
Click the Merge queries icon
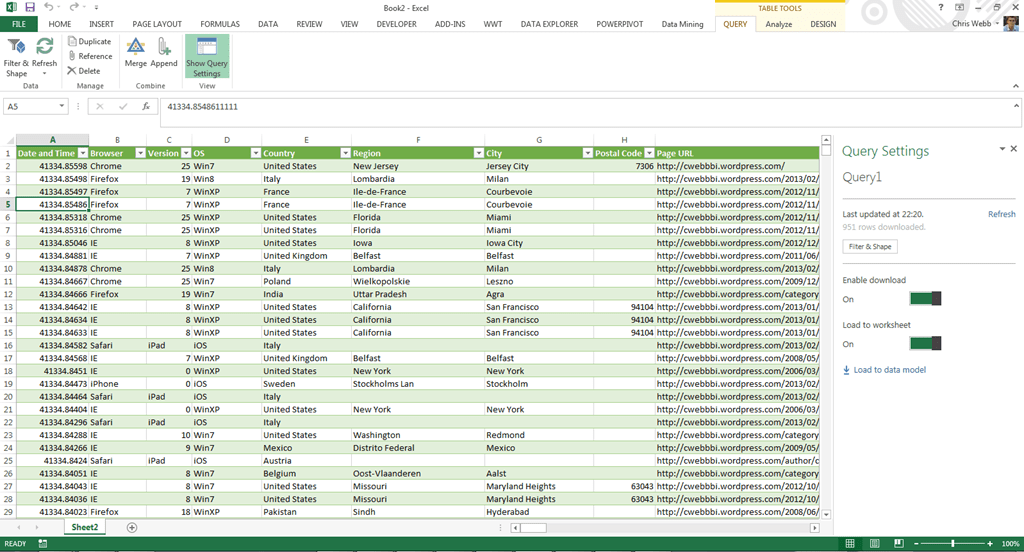coord(136,54)
